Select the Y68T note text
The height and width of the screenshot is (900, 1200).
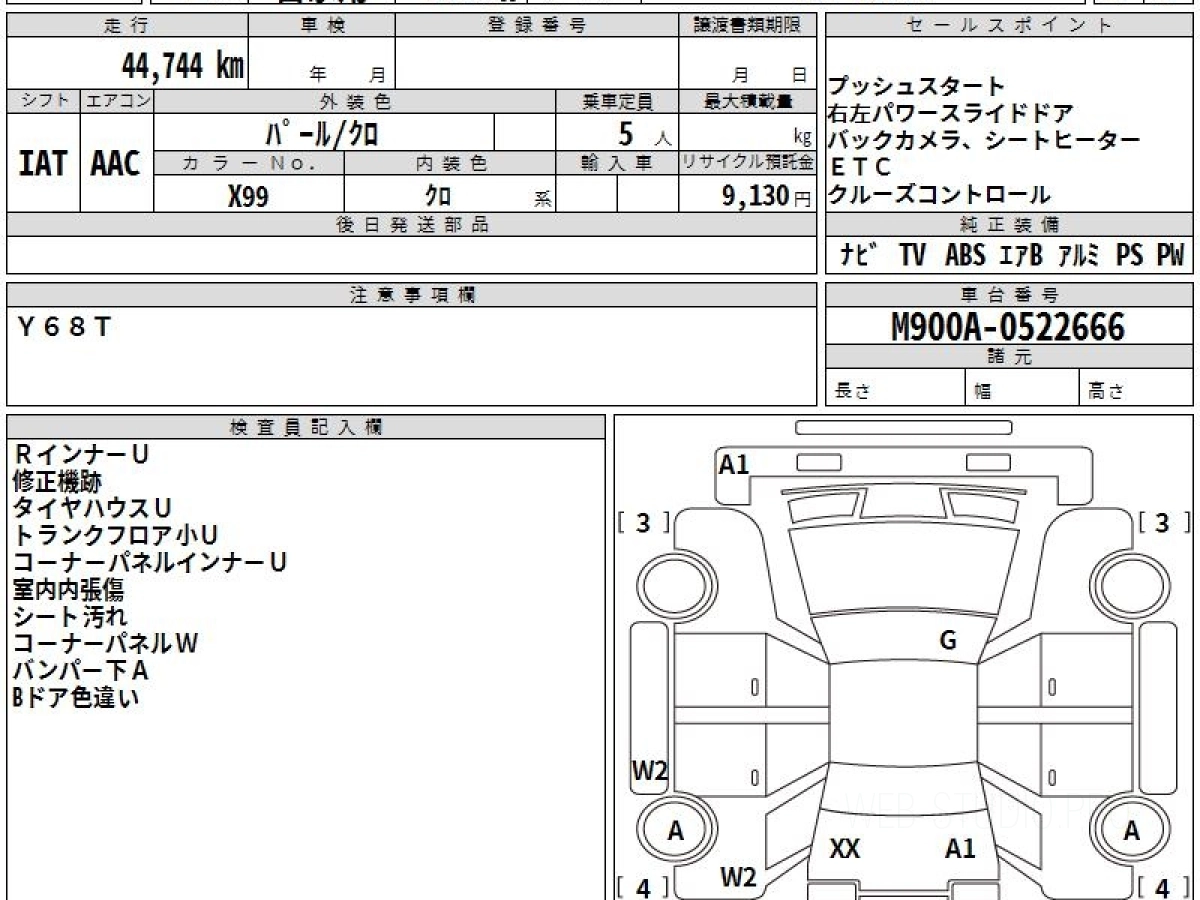tap(65, 326)
